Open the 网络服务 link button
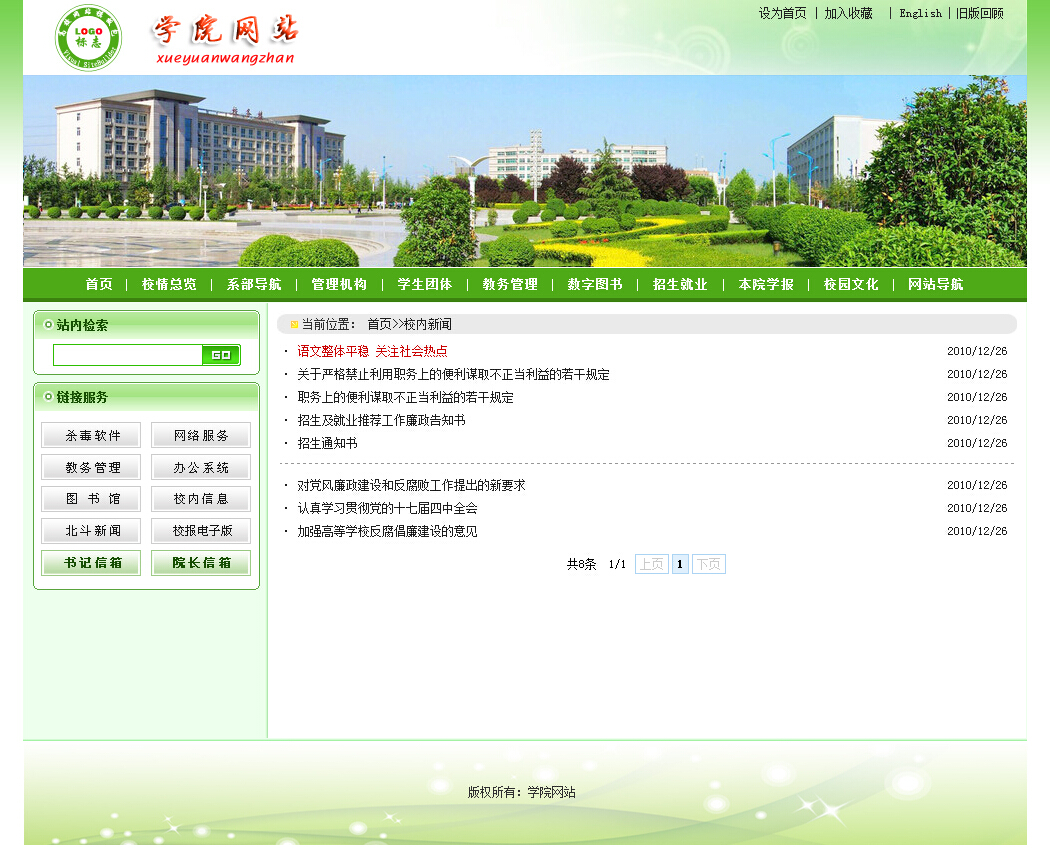This screenshot has width=1050, height=868. coord(201,435)
